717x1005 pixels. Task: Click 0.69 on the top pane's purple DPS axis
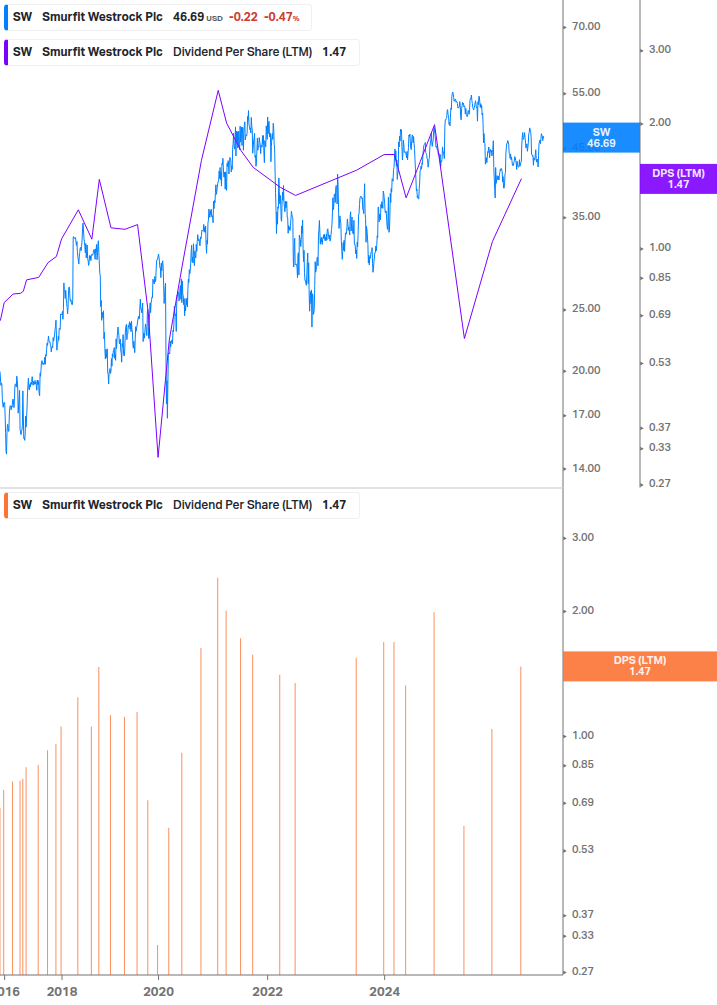(660, 315)
